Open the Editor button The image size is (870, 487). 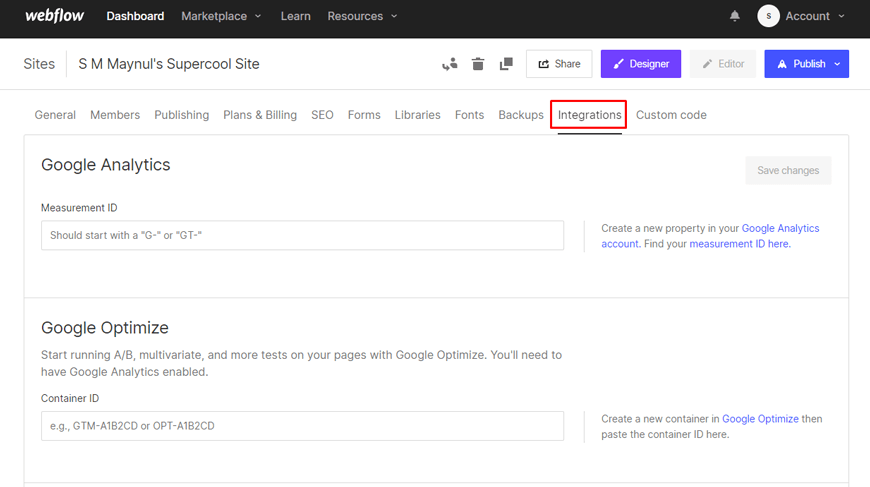722,64
